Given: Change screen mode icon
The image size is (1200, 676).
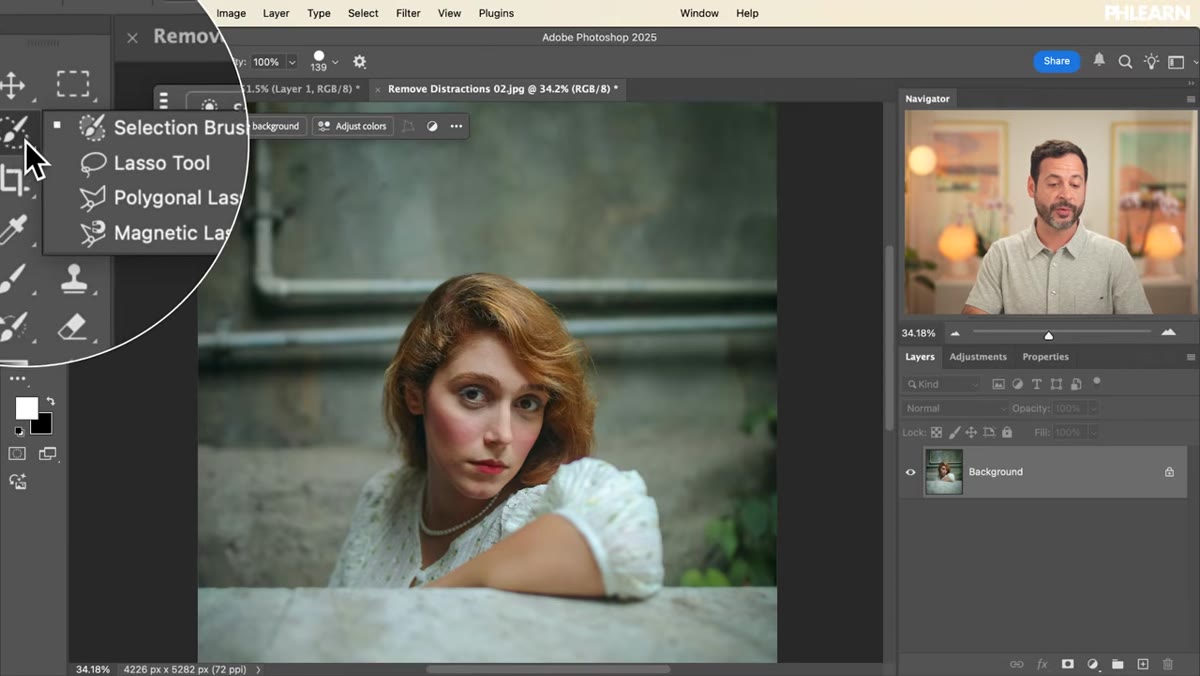Looking at the screenshot, I should point(47,454).
